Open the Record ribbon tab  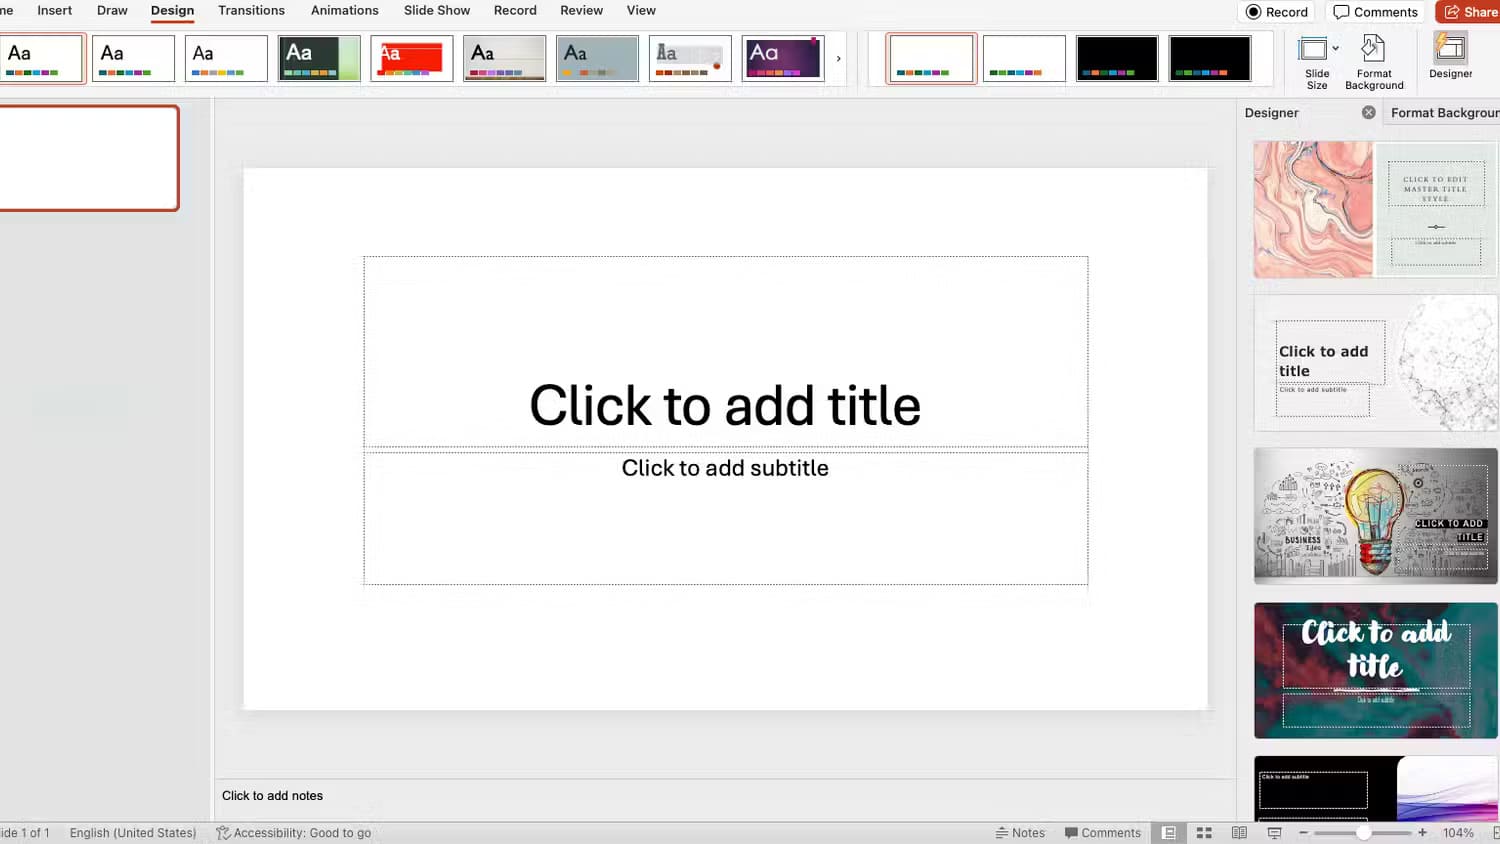click(515, 10)
